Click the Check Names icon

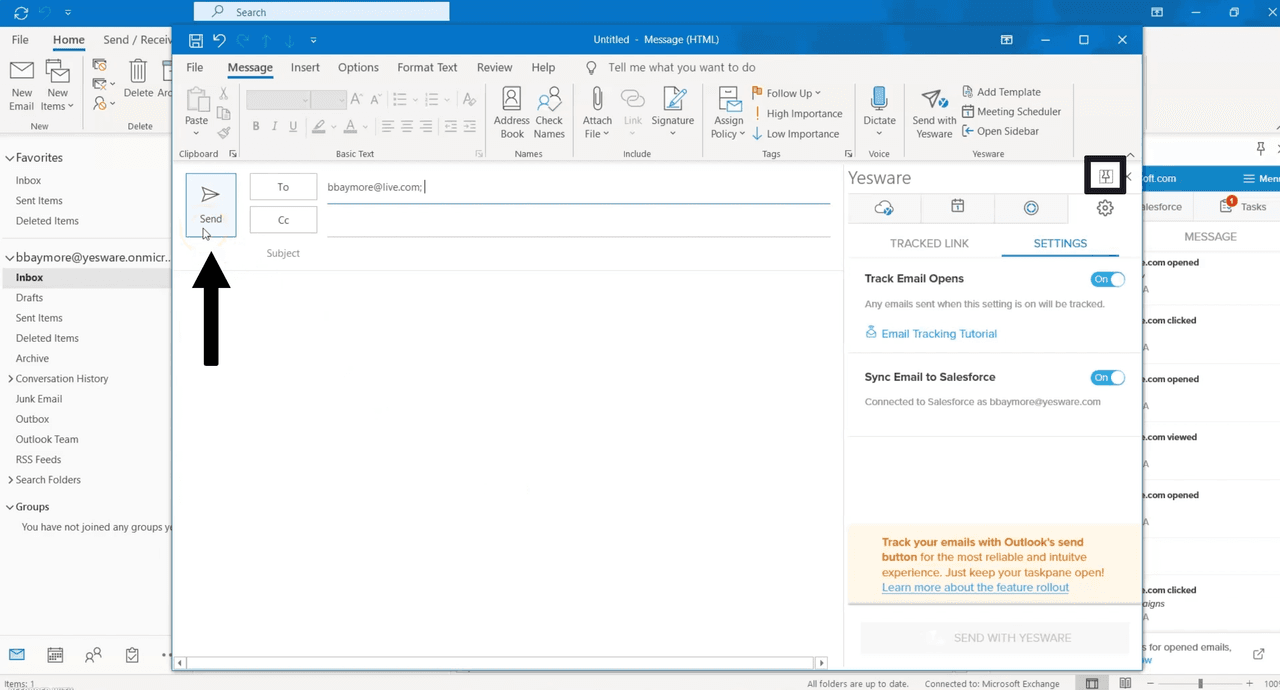pyautogui.click(x=549, y=110)
